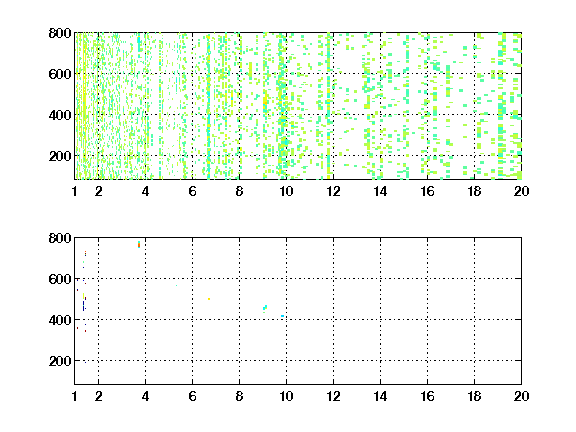
Task: Click the x-axis tick label 1 of the upper plot
Action: coord(75,191)
